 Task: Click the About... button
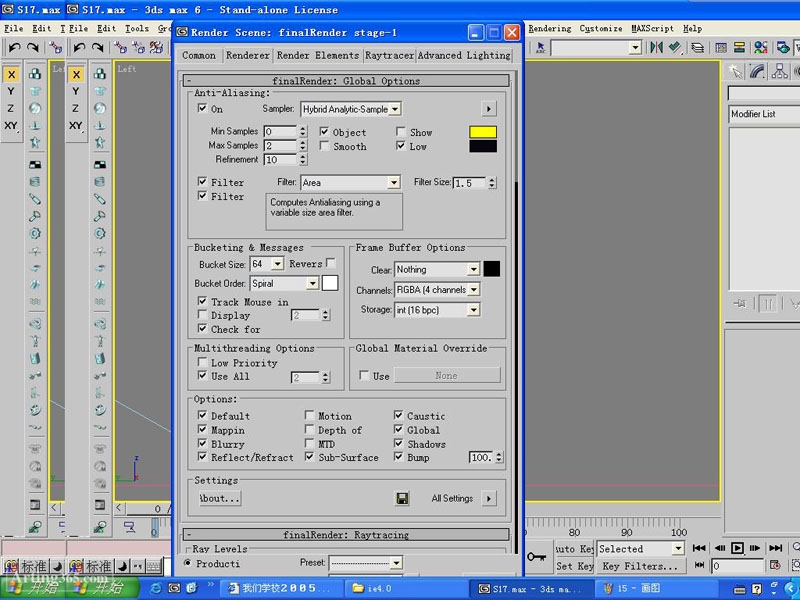click(219, 498)
